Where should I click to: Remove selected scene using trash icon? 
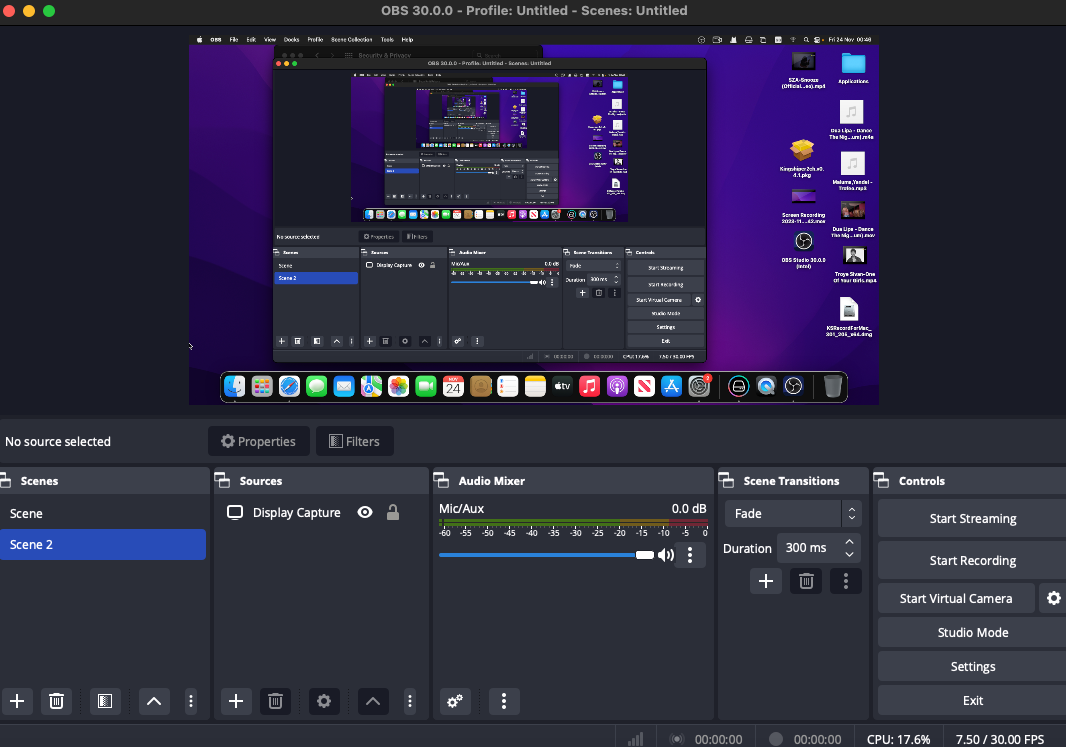point(56,701)
